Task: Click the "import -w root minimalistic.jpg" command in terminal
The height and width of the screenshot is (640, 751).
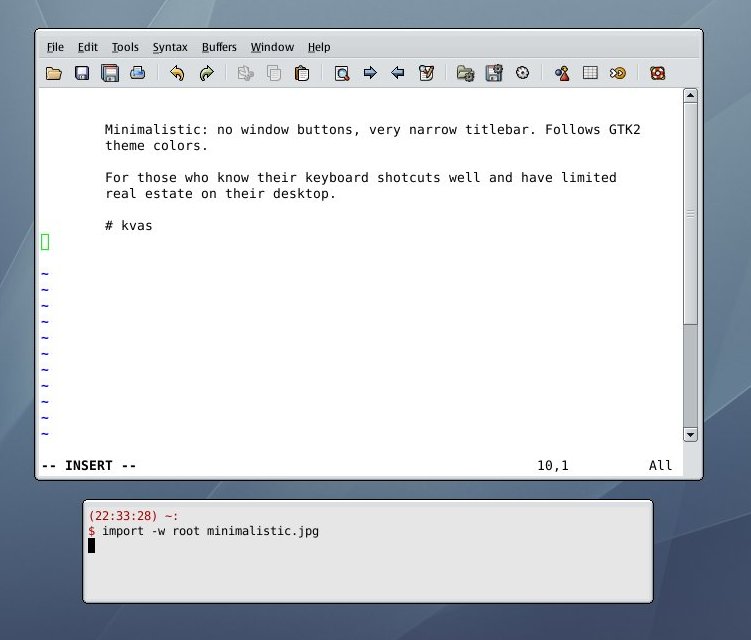Action: [210, 531]
